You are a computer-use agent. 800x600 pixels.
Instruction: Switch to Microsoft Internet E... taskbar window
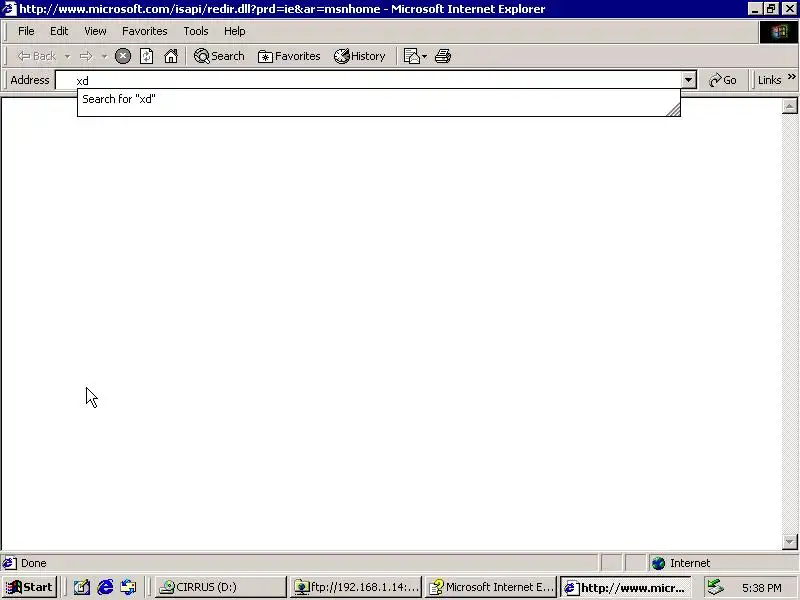pos(491,587)
